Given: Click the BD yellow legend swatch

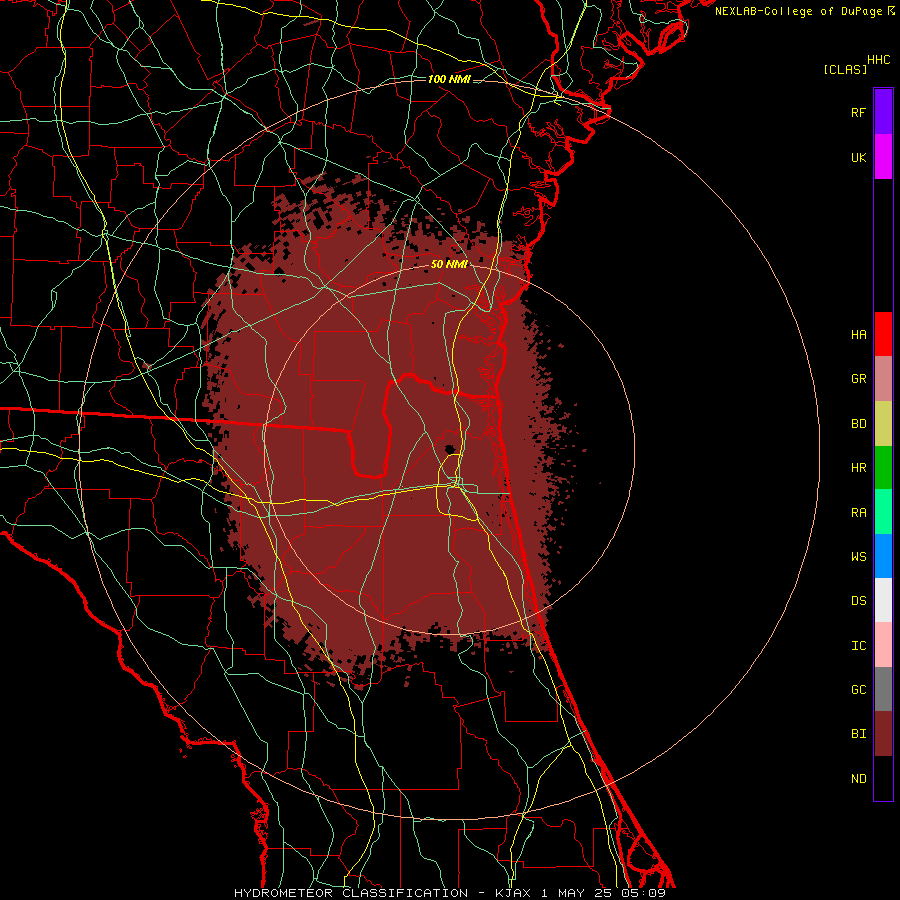Looking at the screenshot, I should pyautogui.click(x=883, y=424).
